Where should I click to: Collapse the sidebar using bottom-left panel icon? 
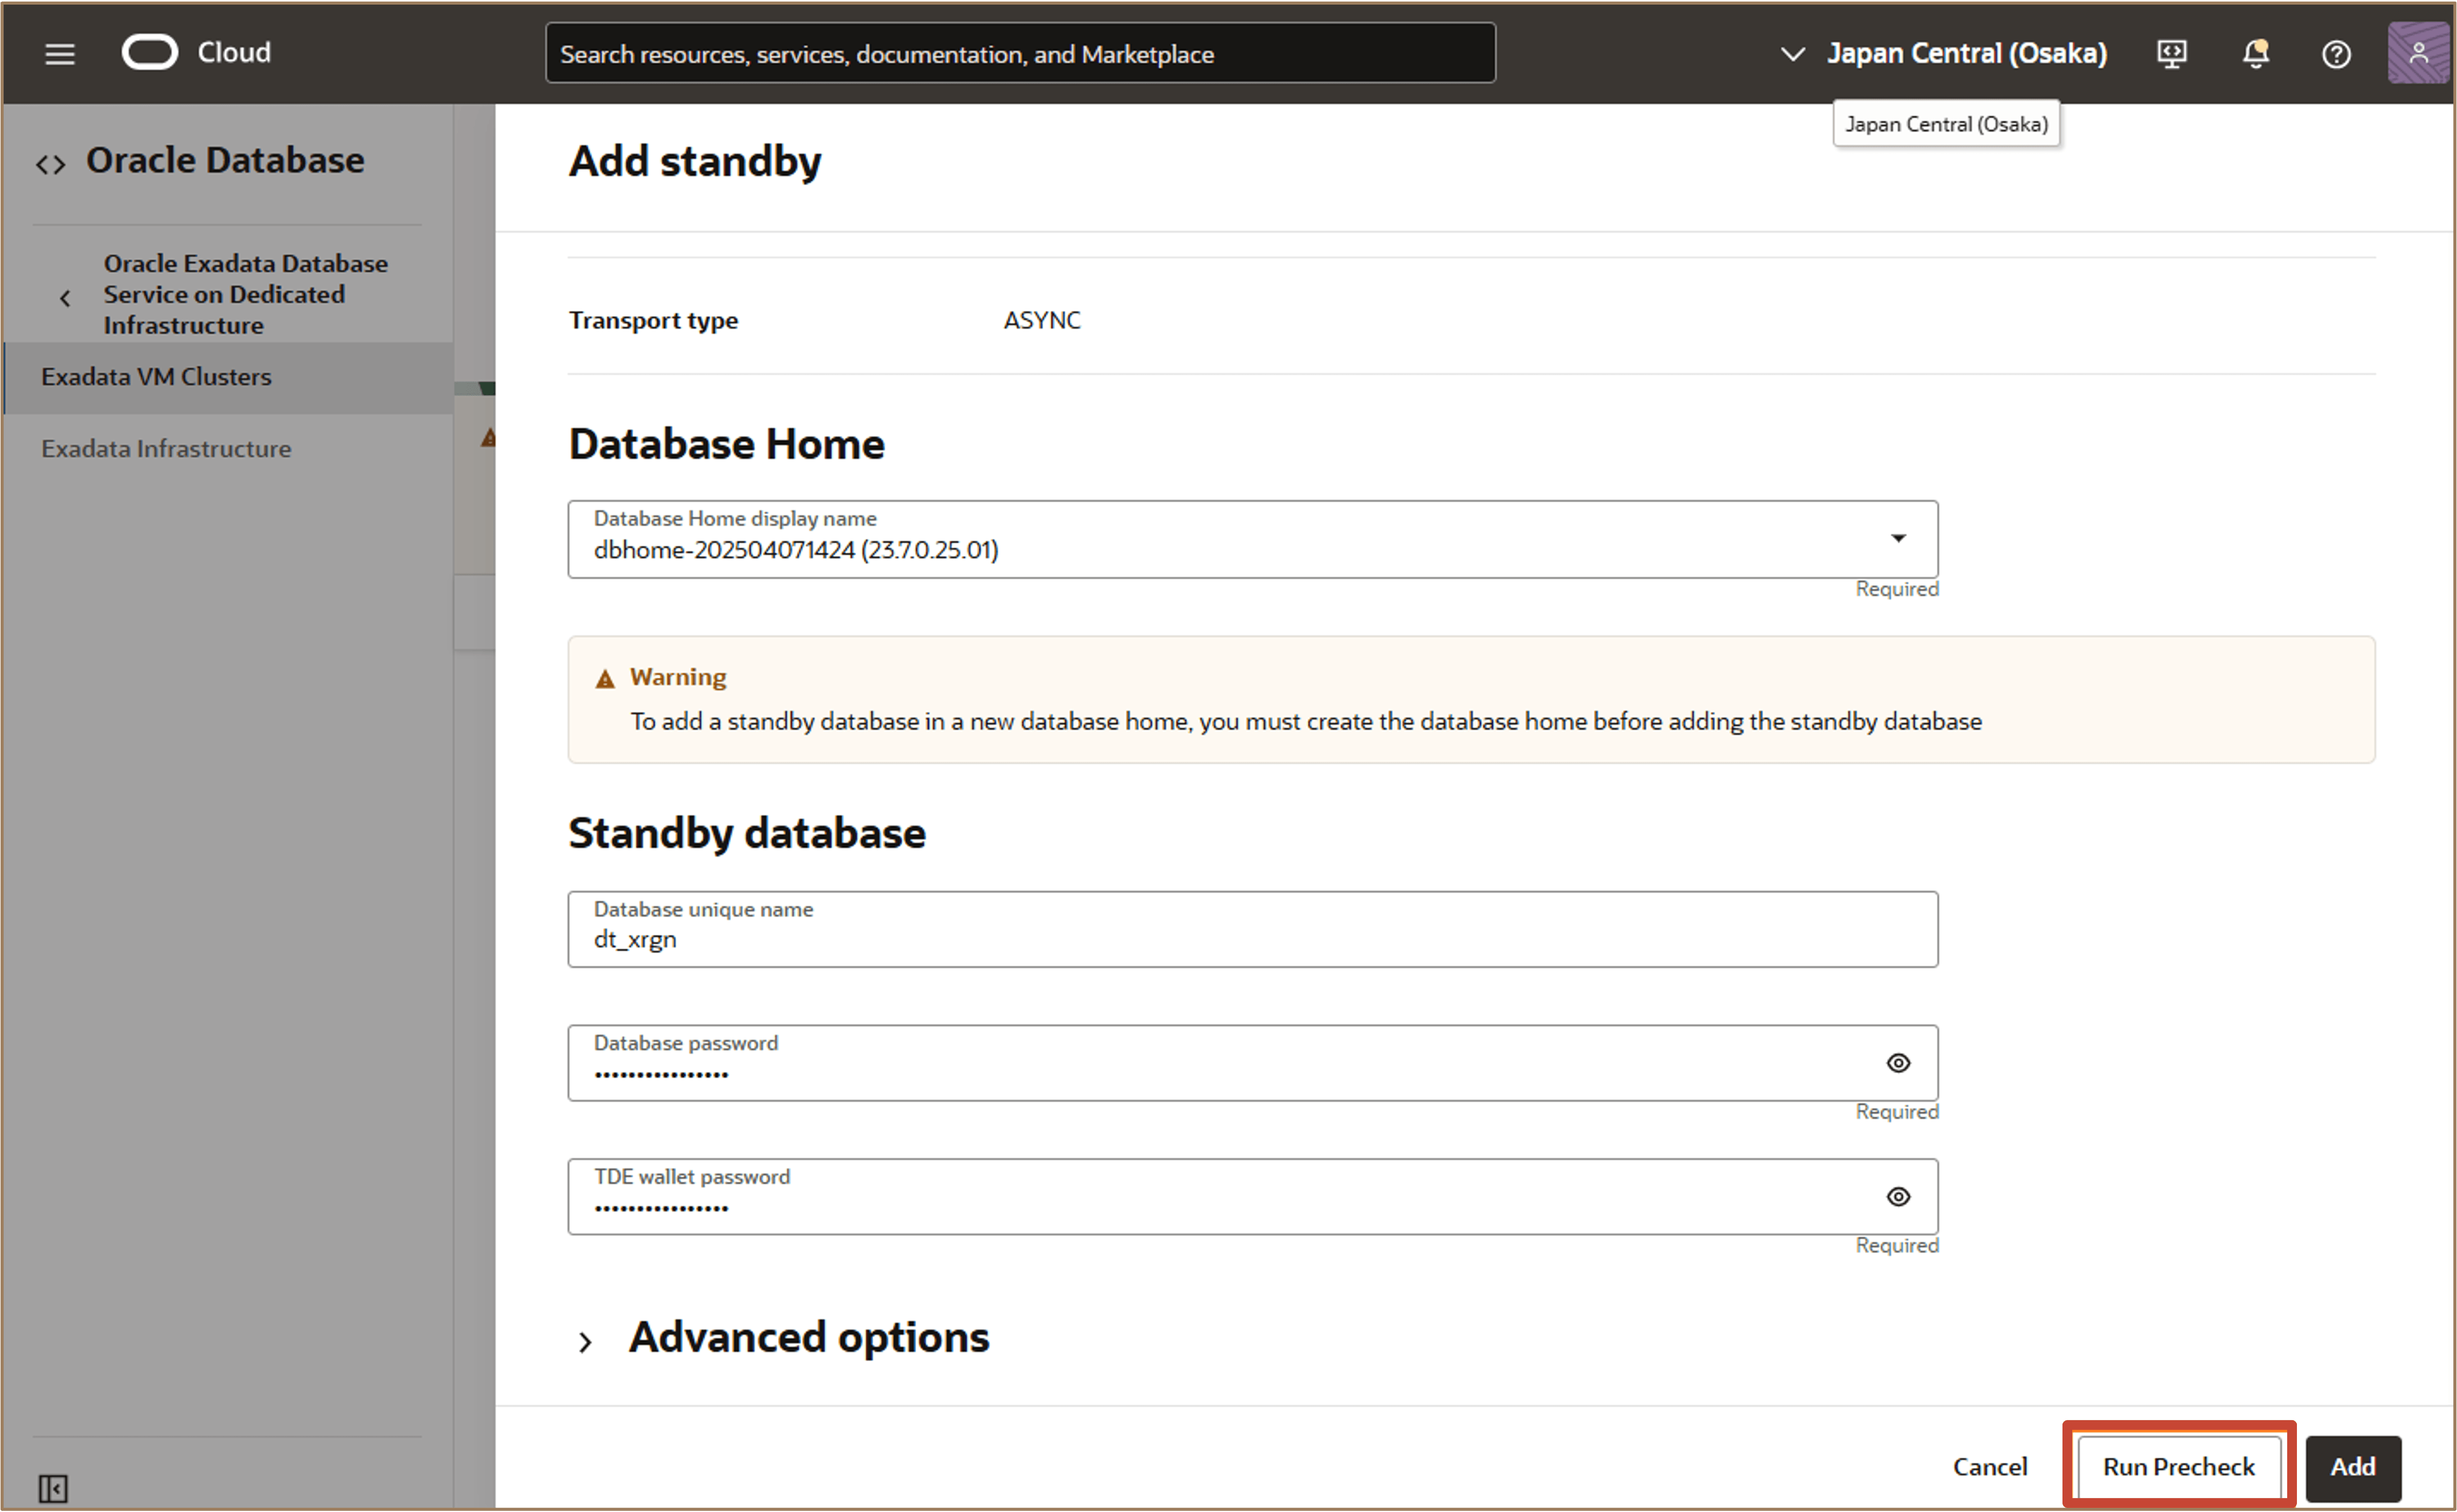pos(53,1488)
